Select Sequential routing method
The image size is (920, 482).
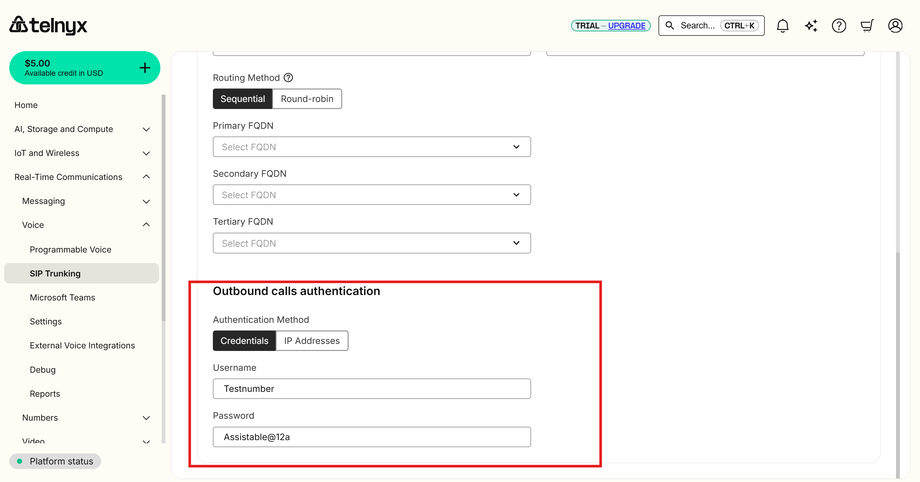click(242, 99)
